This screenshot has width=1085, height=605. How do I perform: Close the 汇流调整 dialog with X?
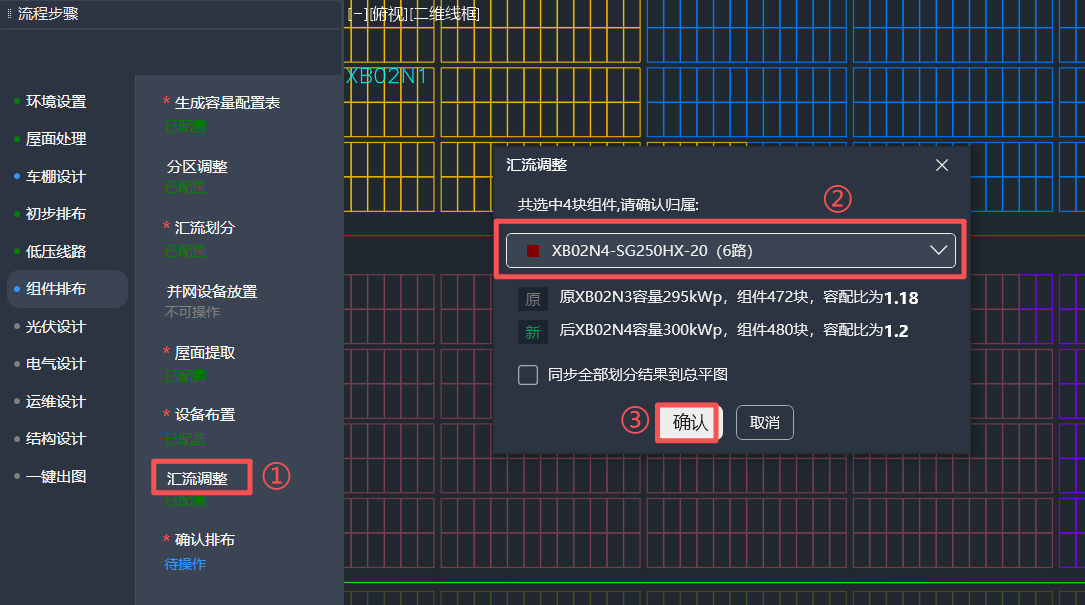pyautogui.click(x=942, y=165)
